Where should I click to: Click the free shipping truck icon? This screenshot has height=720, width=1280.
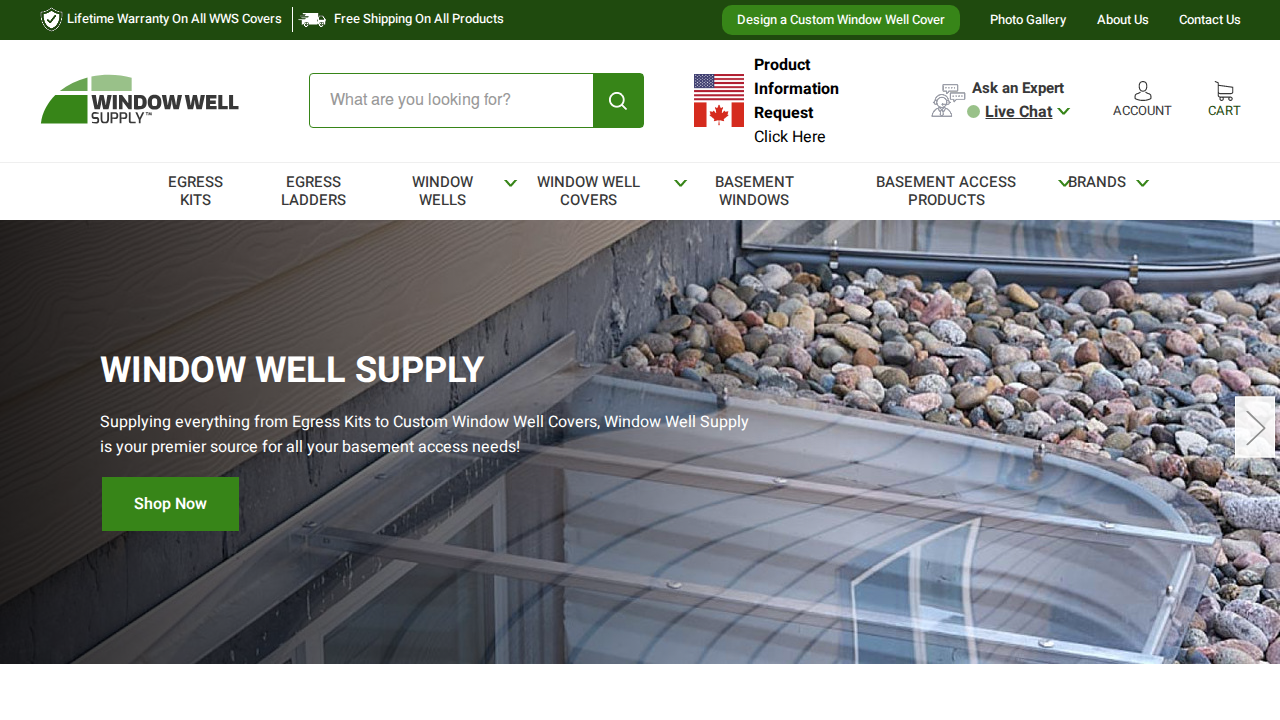[x=313, y=19]
